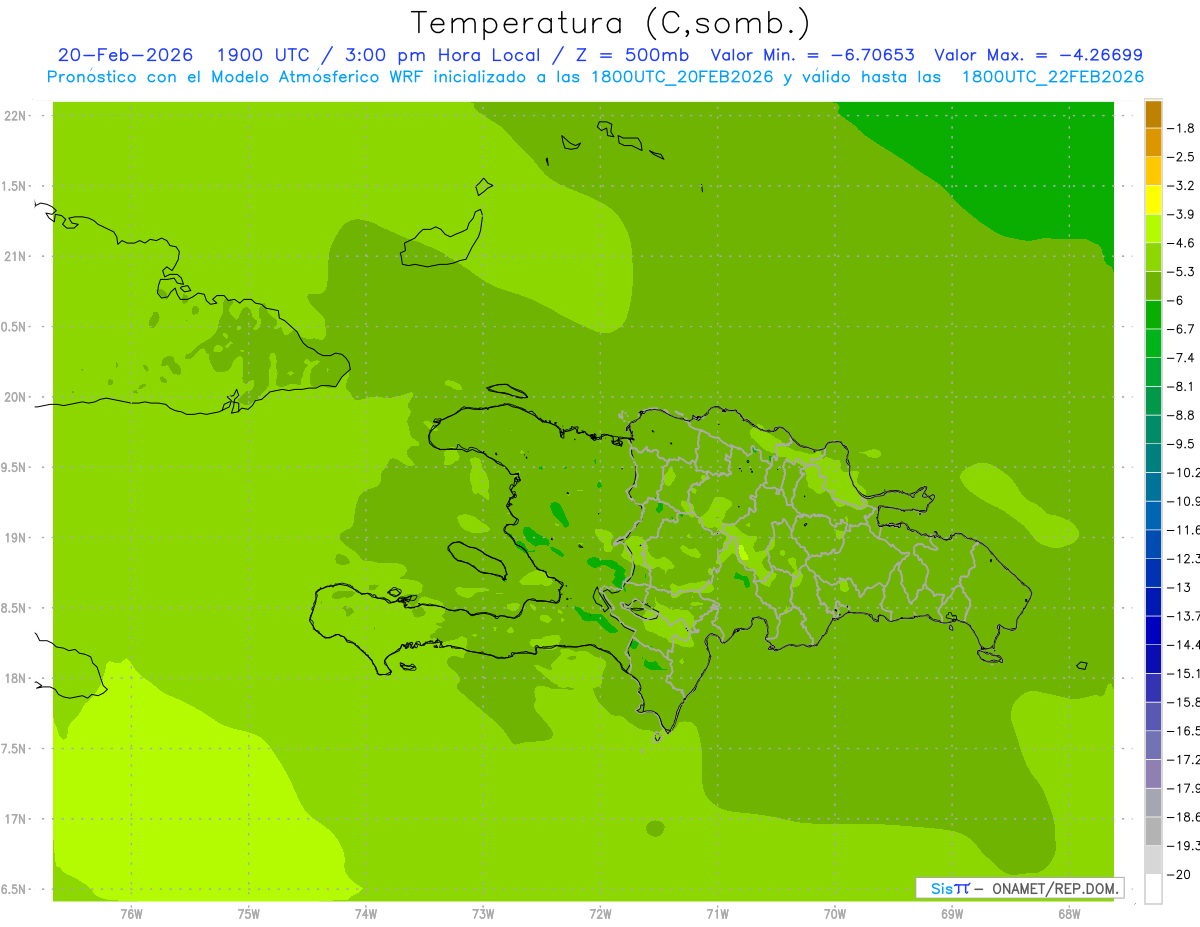Viewport: 1200px width, 927px height.
Task: Click the "-4.6" colorbar value
Action: pos(1182,243)
